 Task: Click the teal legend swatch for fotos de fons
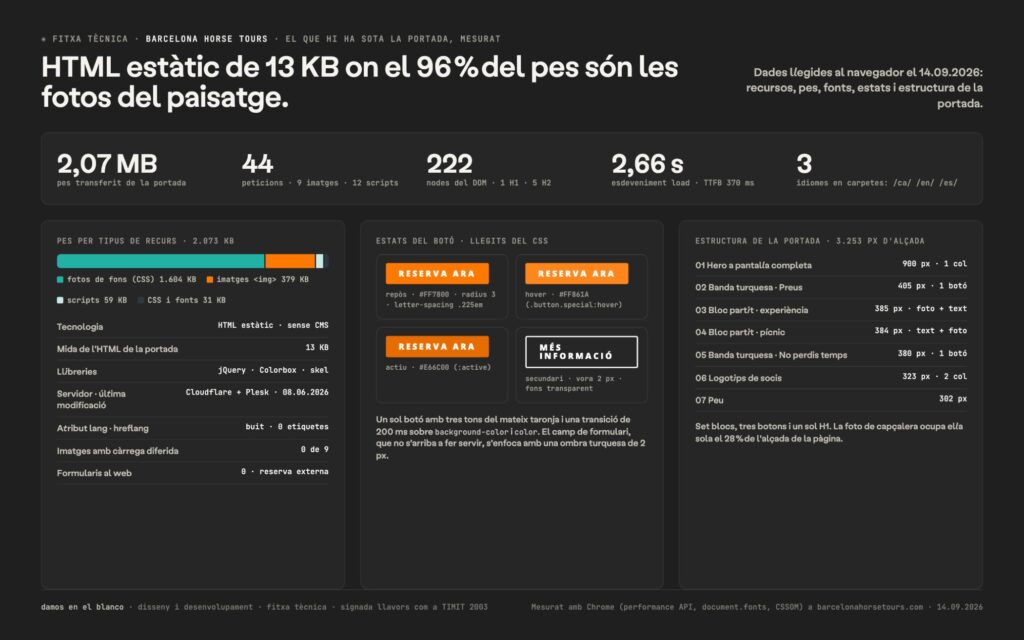60,280
